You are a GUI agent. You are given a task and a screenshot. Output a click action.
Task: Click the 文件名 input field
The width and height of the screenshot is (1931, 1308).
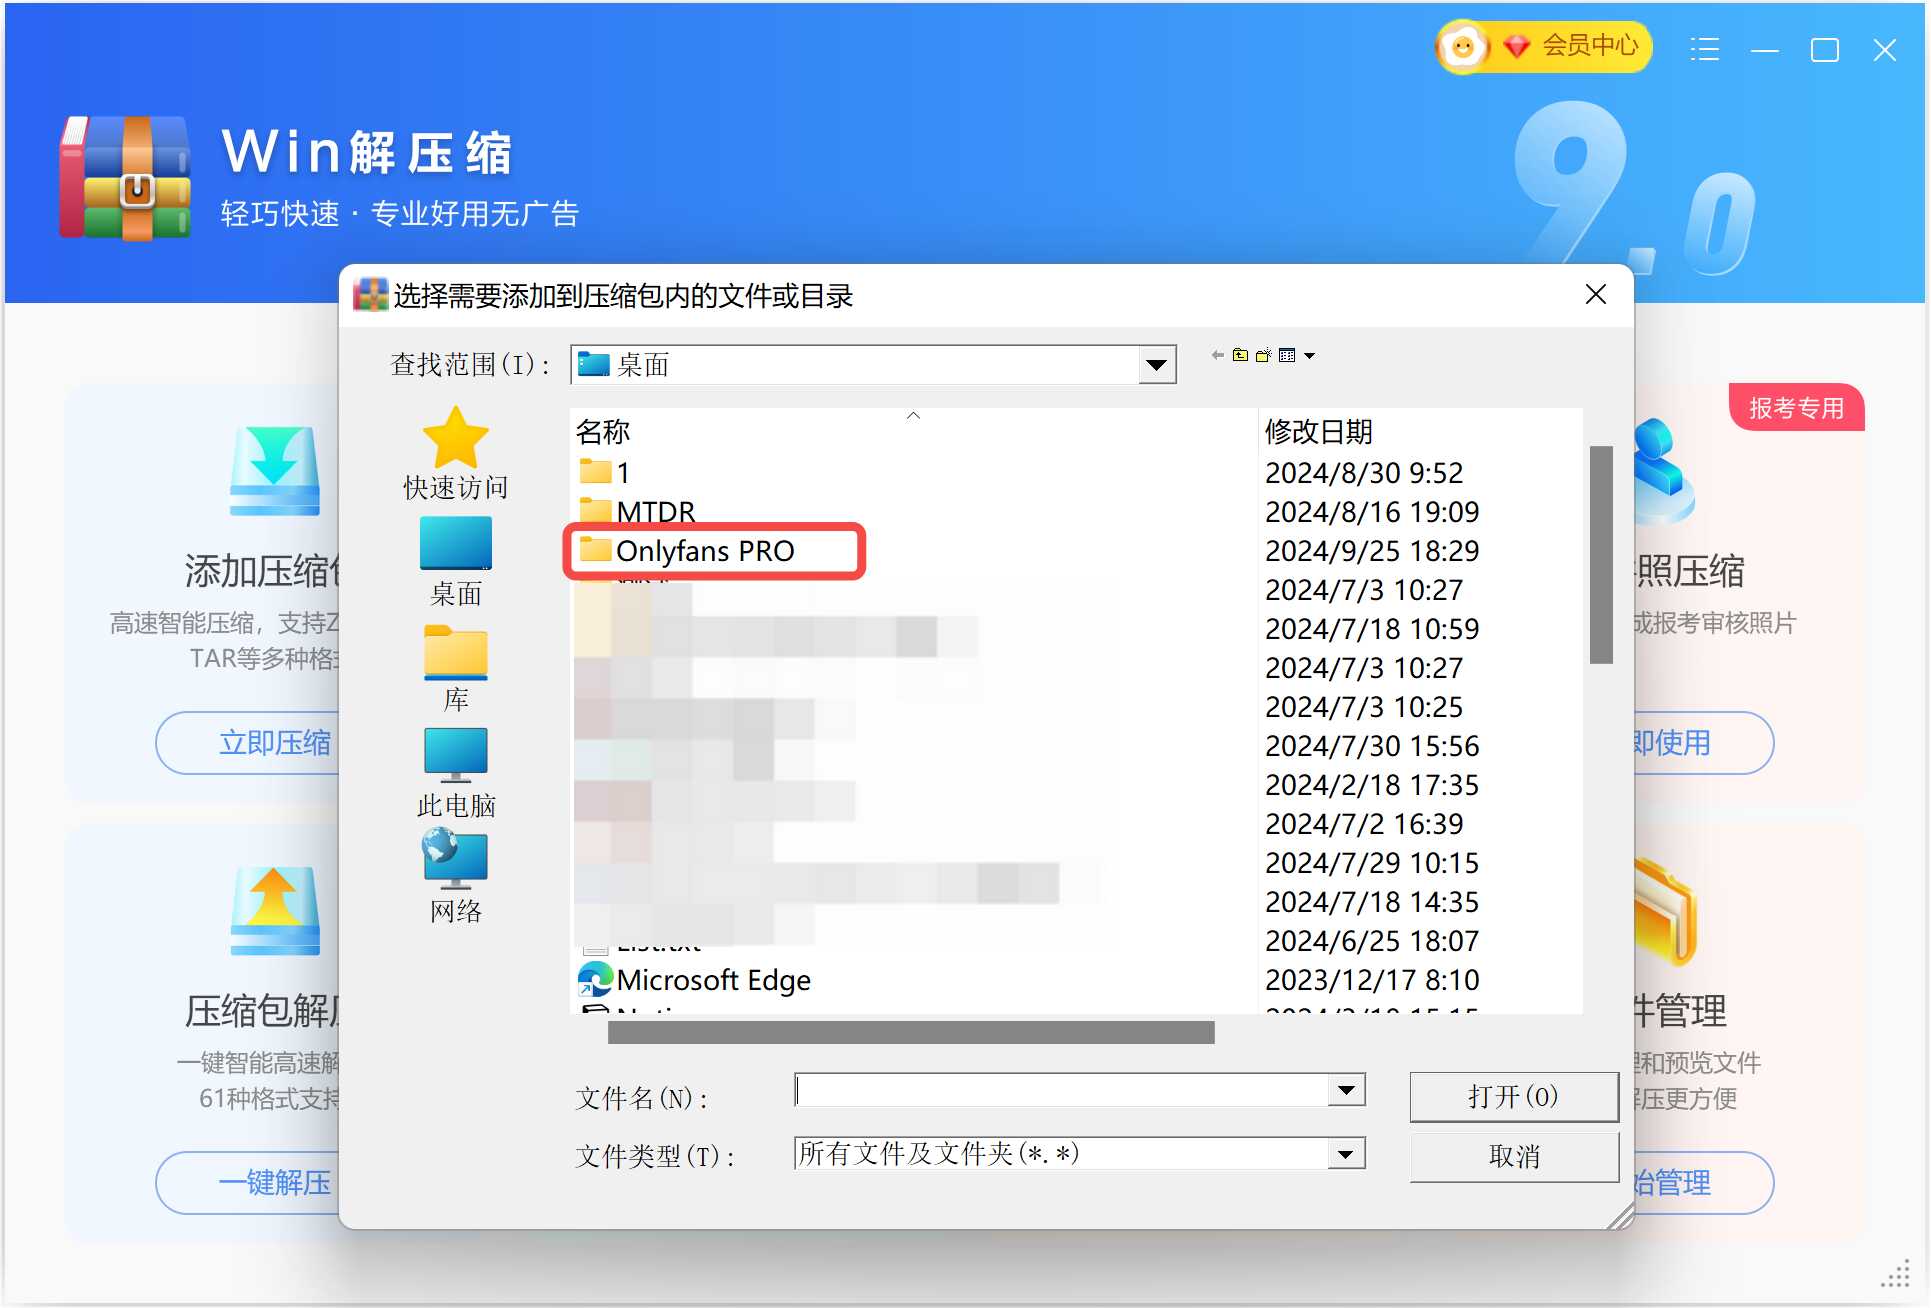[x=1061, y=1090]
